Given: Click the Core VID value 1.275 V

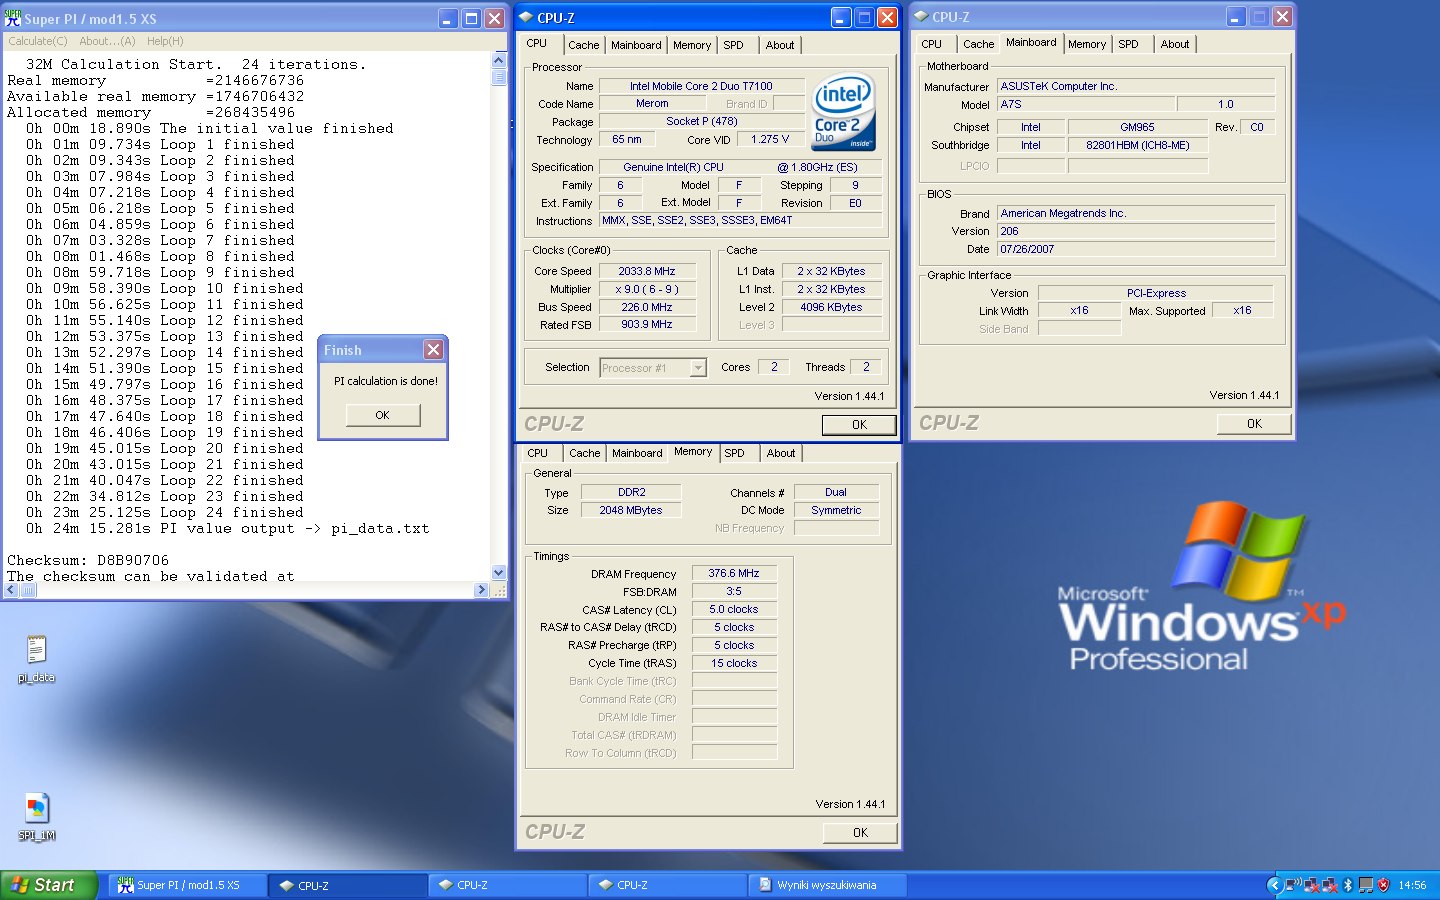Looking at the screenshot, I should [x=770, y=139].
